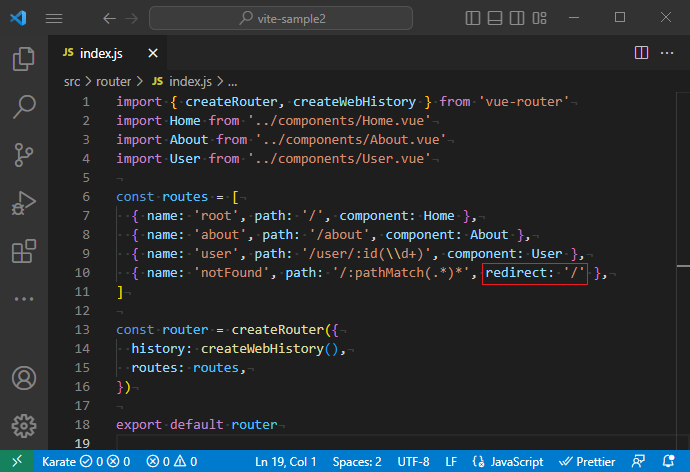Click '/user/:id(\\d+)' path string
This screenshot has height=472, width=690.
point(370,254)
